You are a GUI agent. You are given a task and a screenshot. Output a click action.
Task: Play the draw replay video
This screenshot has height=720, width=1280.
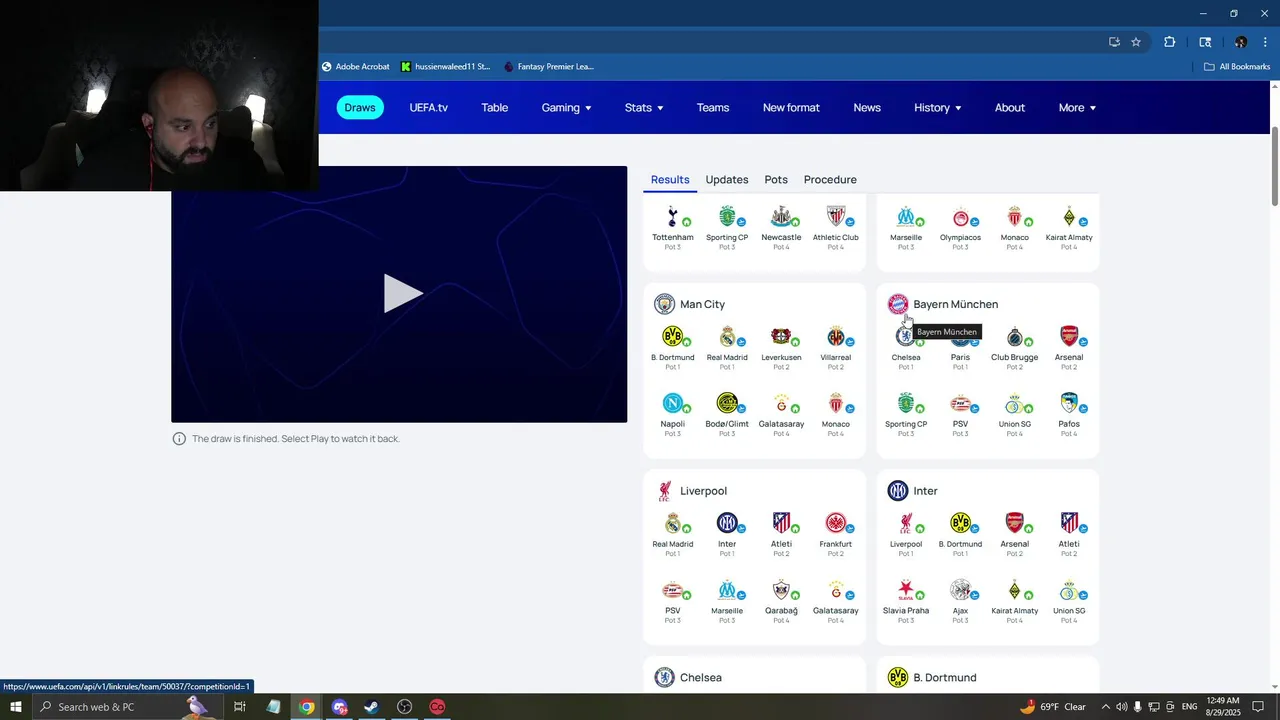pos(403,294)
